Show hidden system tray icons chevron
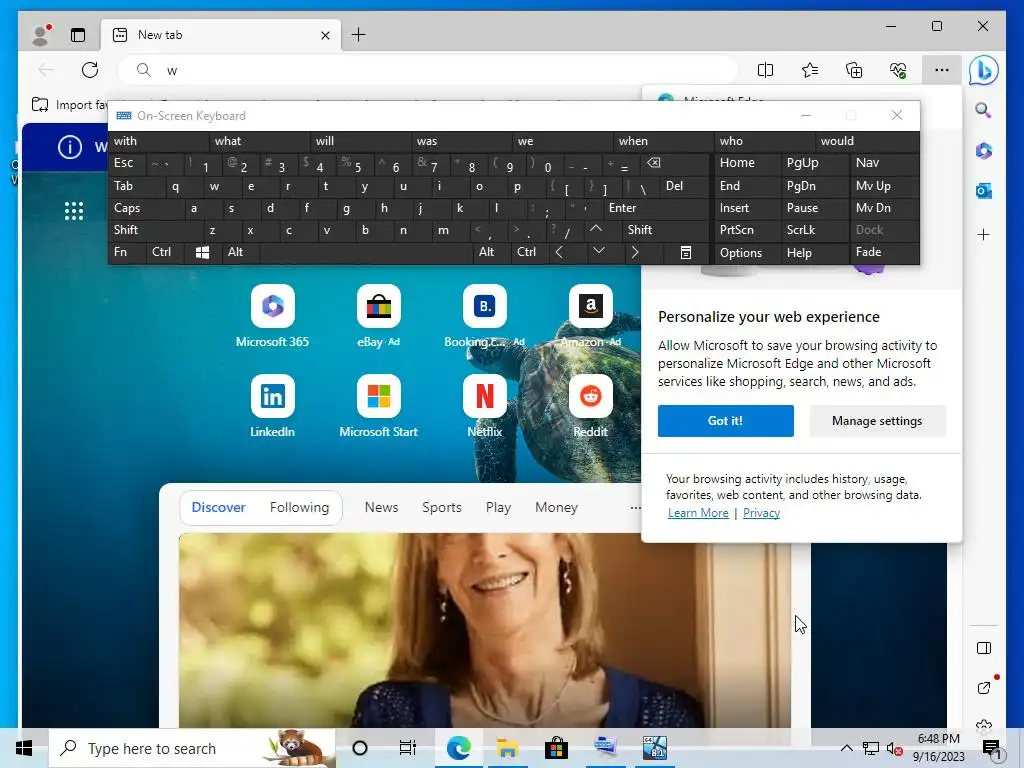 click(846, 748)
